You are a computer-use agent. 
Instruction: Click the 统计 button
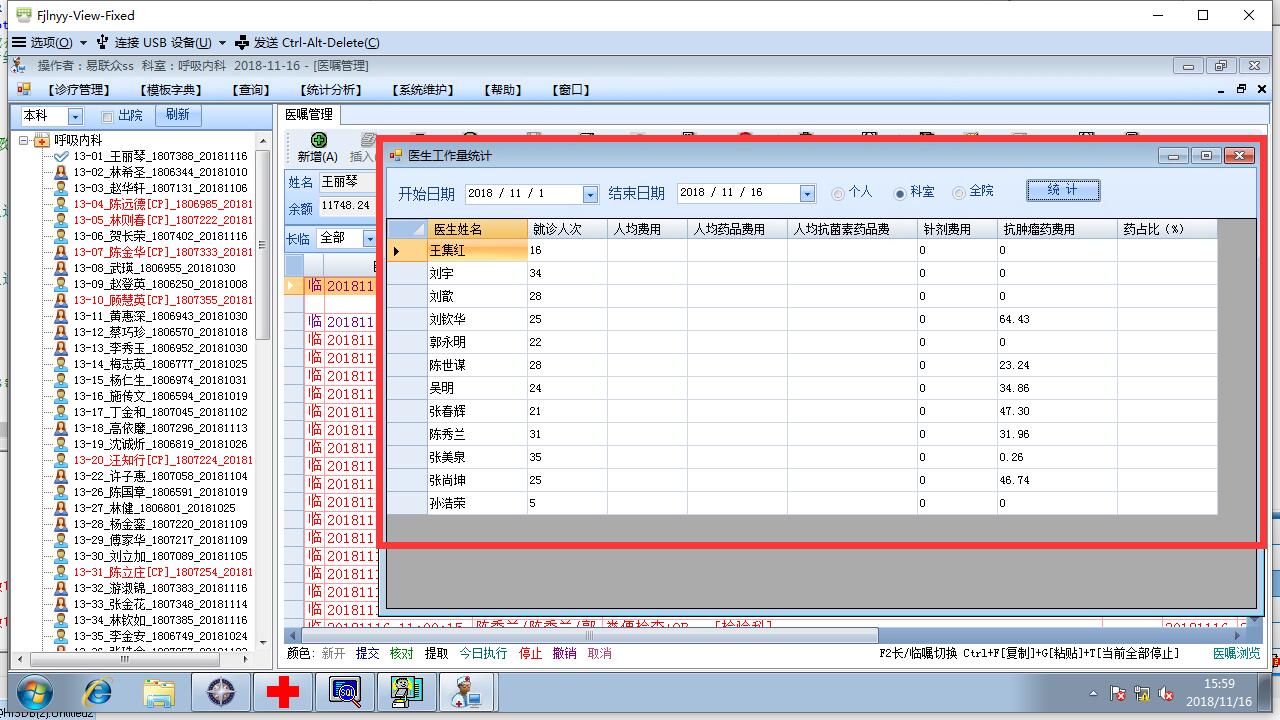1063,190
